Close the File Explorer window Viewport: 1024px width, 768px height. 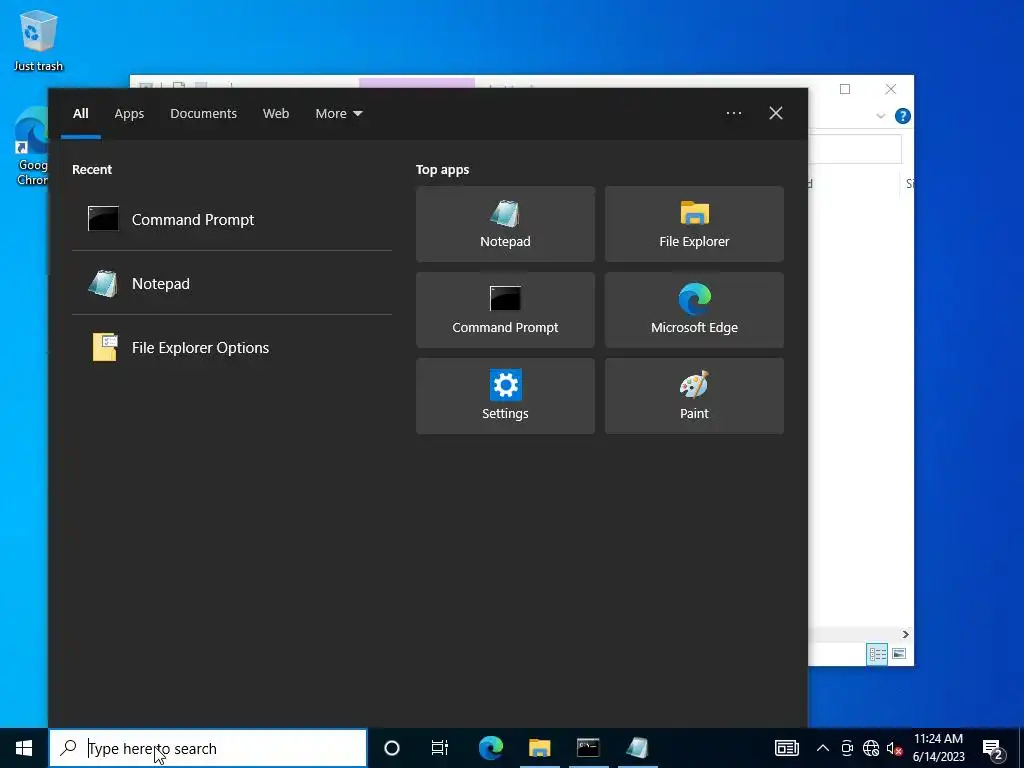tap(891, 89)
